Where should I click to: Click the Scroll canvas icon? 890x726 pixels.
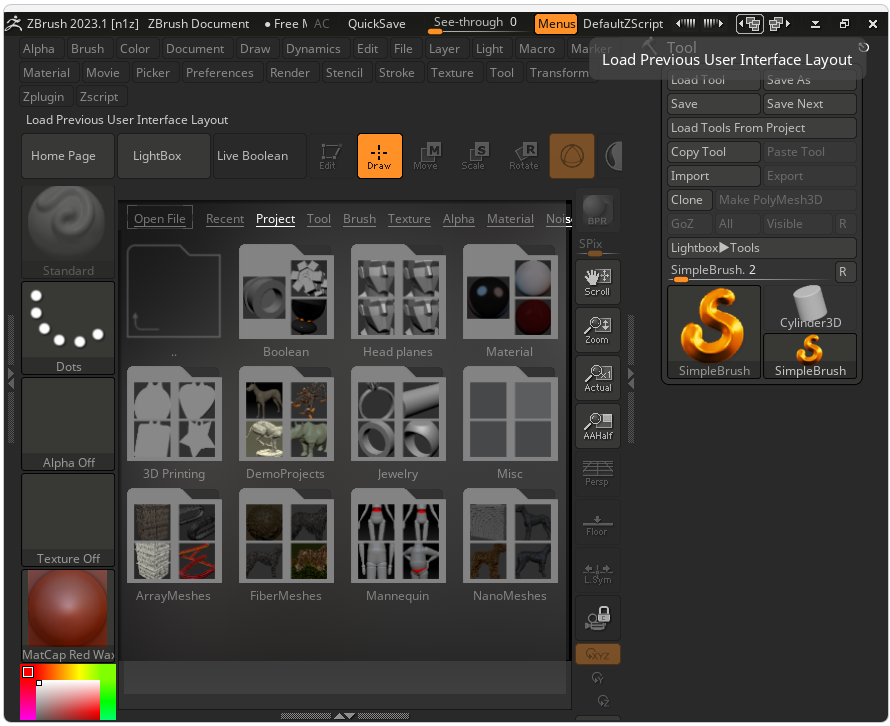(597, 281)
